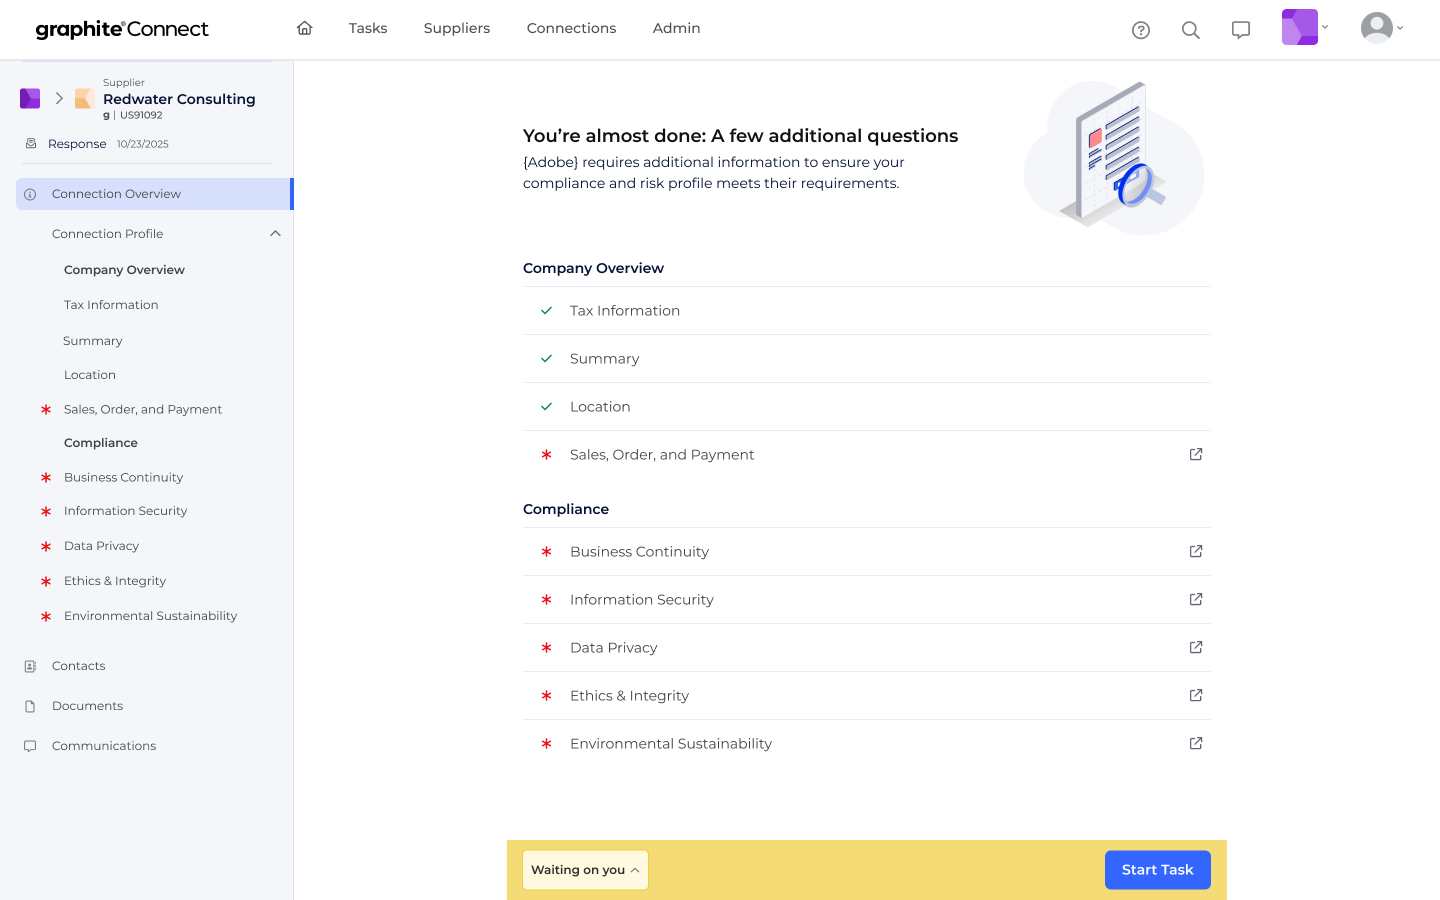
Task: Click the Compliance section heading in main panel
Action: pos(566,509)
